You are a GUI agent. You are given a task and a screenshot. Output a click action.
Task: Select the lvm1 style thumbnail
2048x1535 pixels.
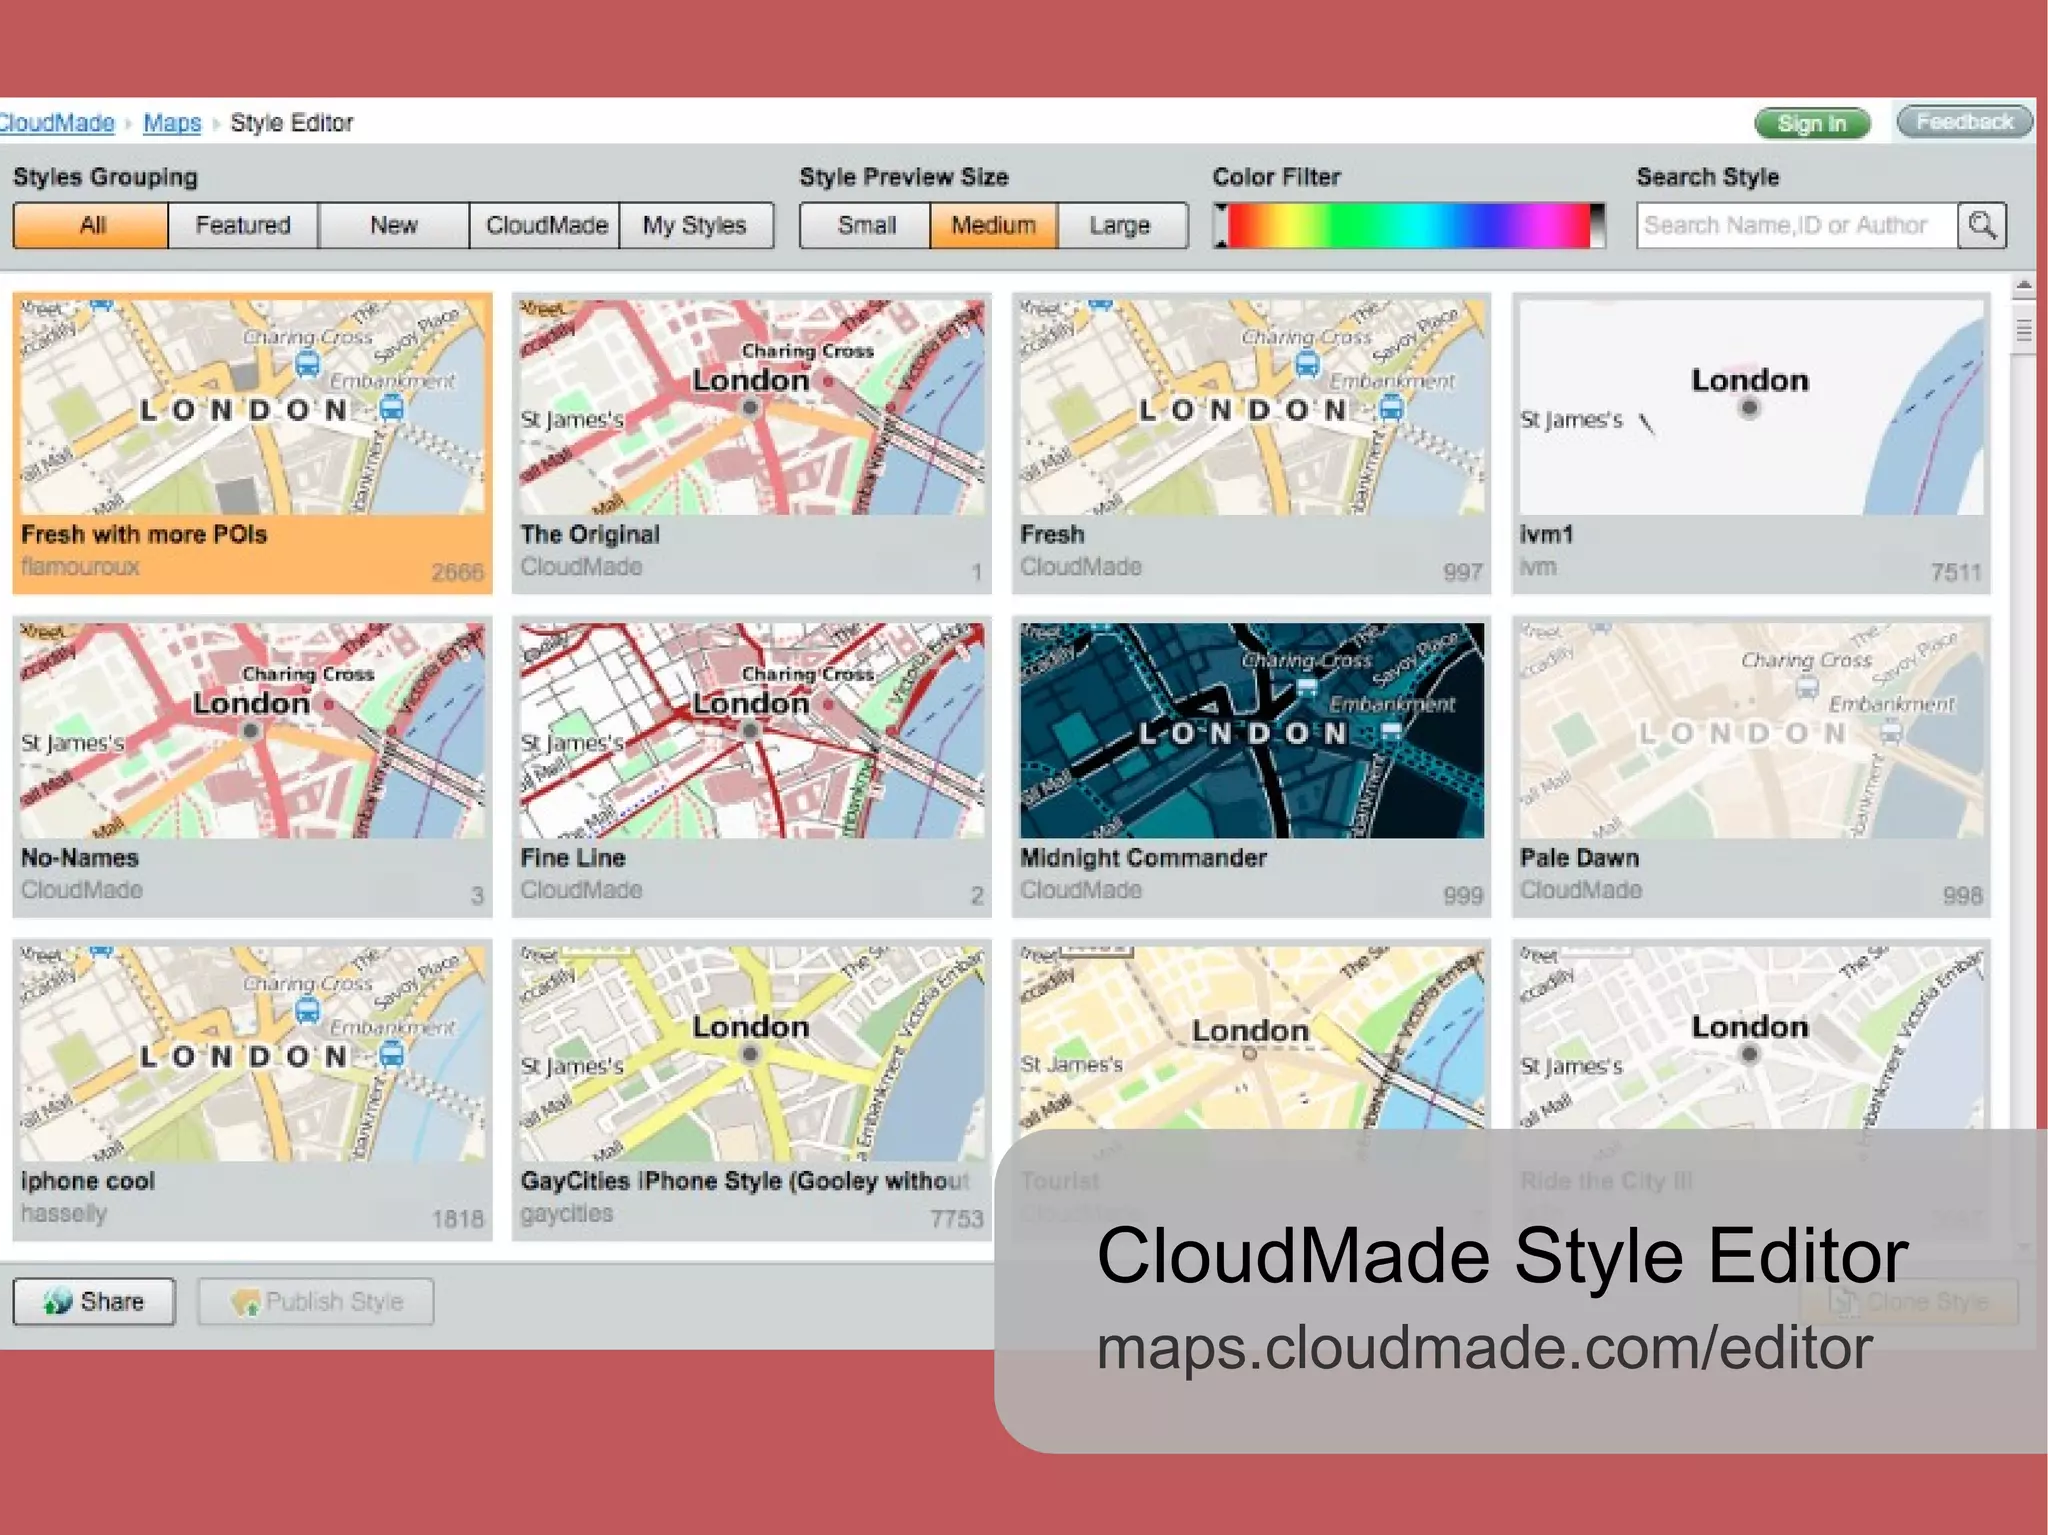1751,443
